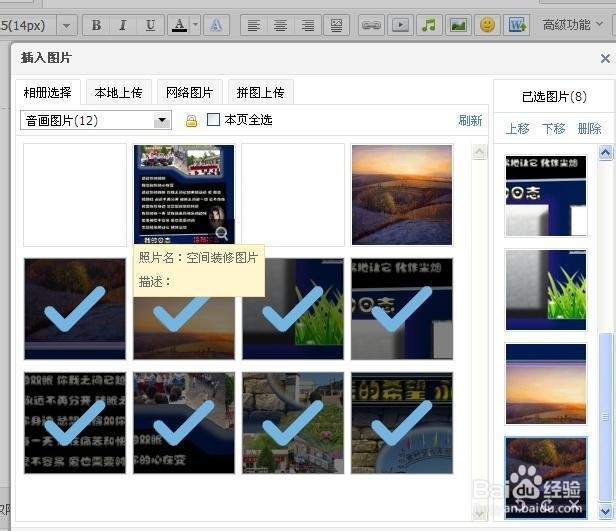The image size is (616, 531).
Task: Toggle bold formatting in toolbar
Action: pyautogui.click(x=96, y=25)
